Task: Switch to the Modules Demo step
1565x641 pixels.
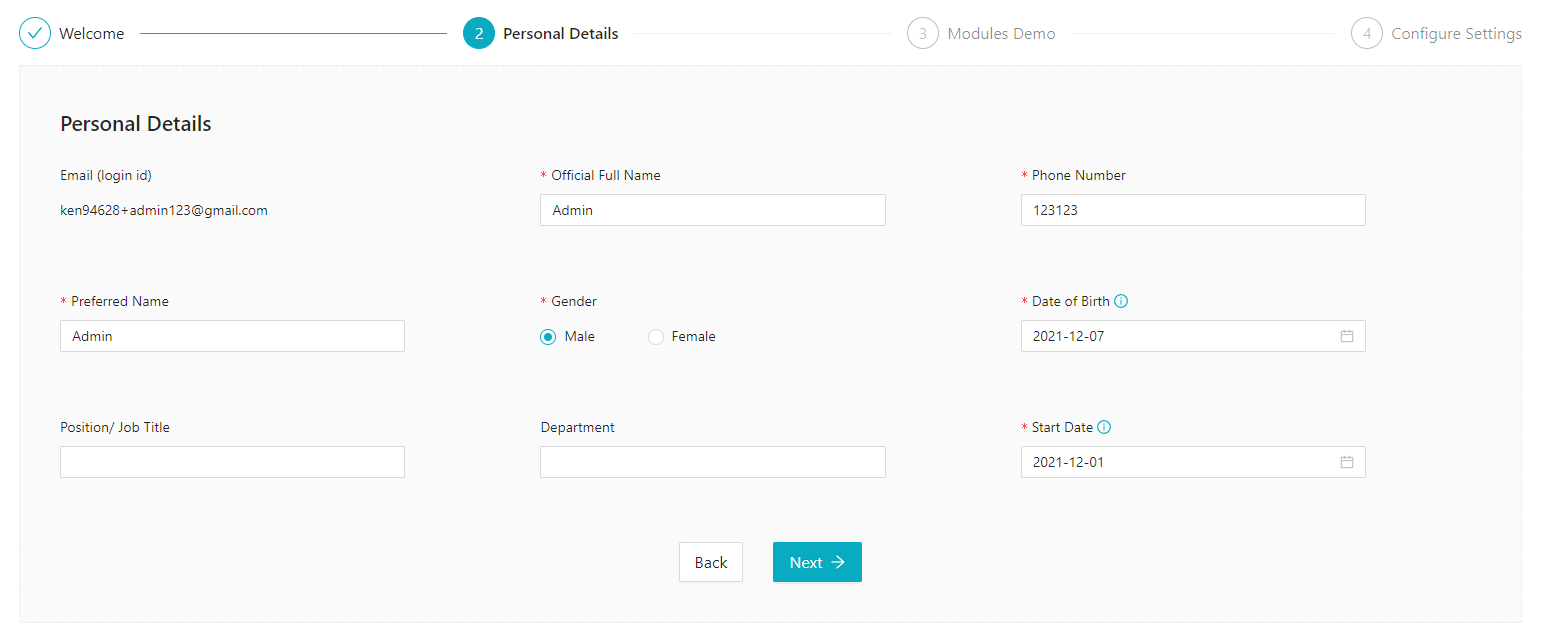Action: pyautogui.click(x=1000, y=32)
